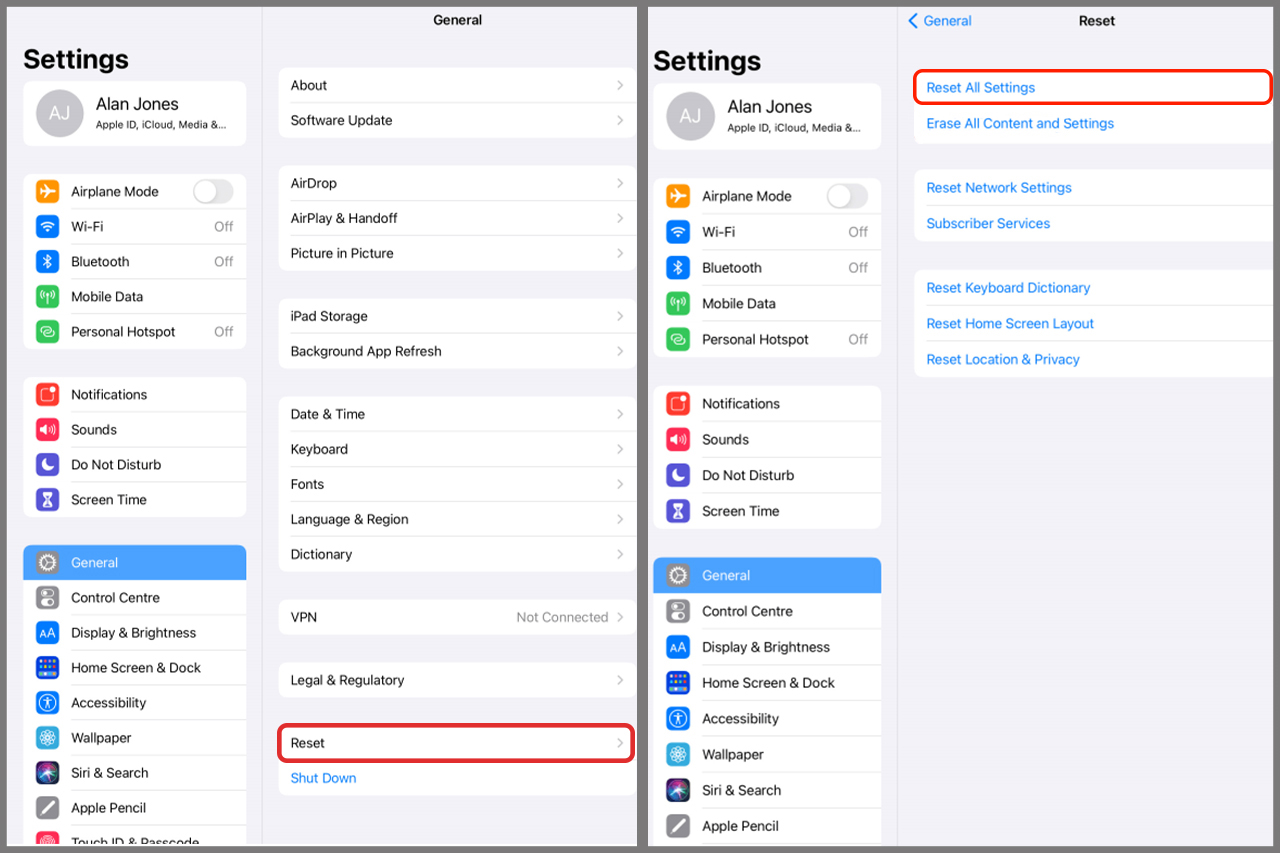Tap the Siri & Search icon on the Reset screen sidebar

(678, 790)
